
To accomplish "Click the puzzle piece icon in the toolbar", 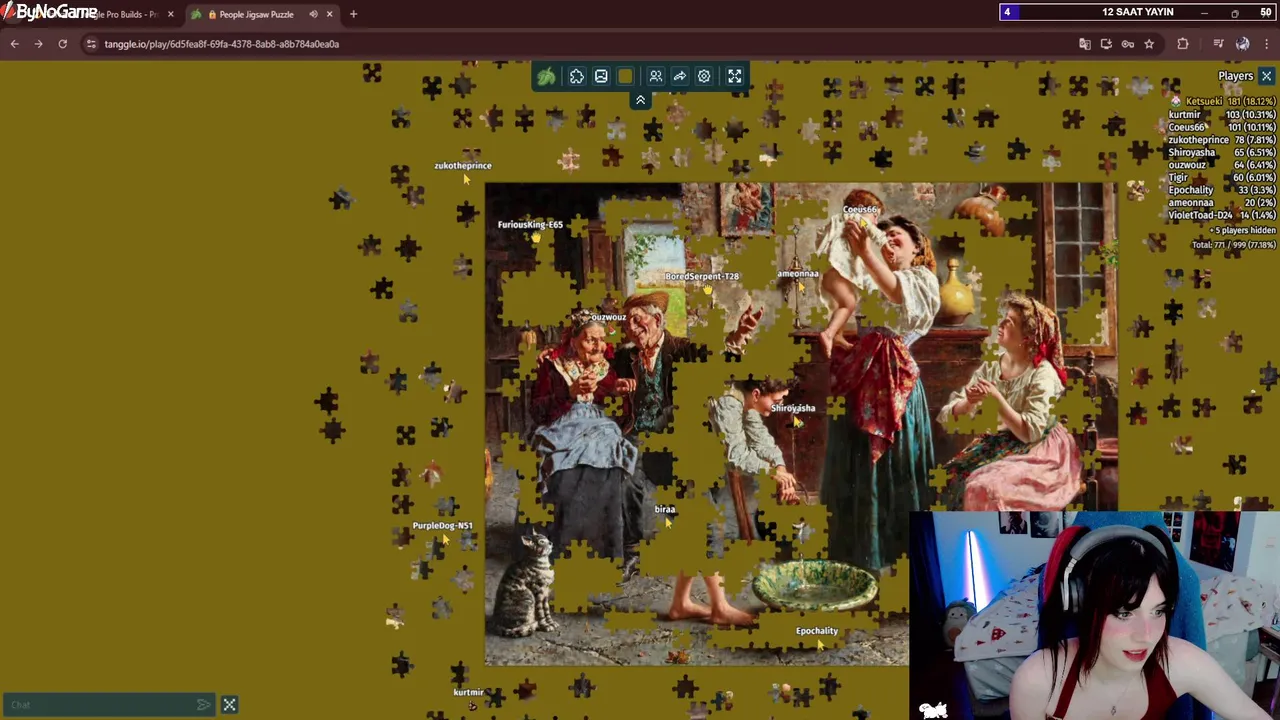I will coord(577,76).
